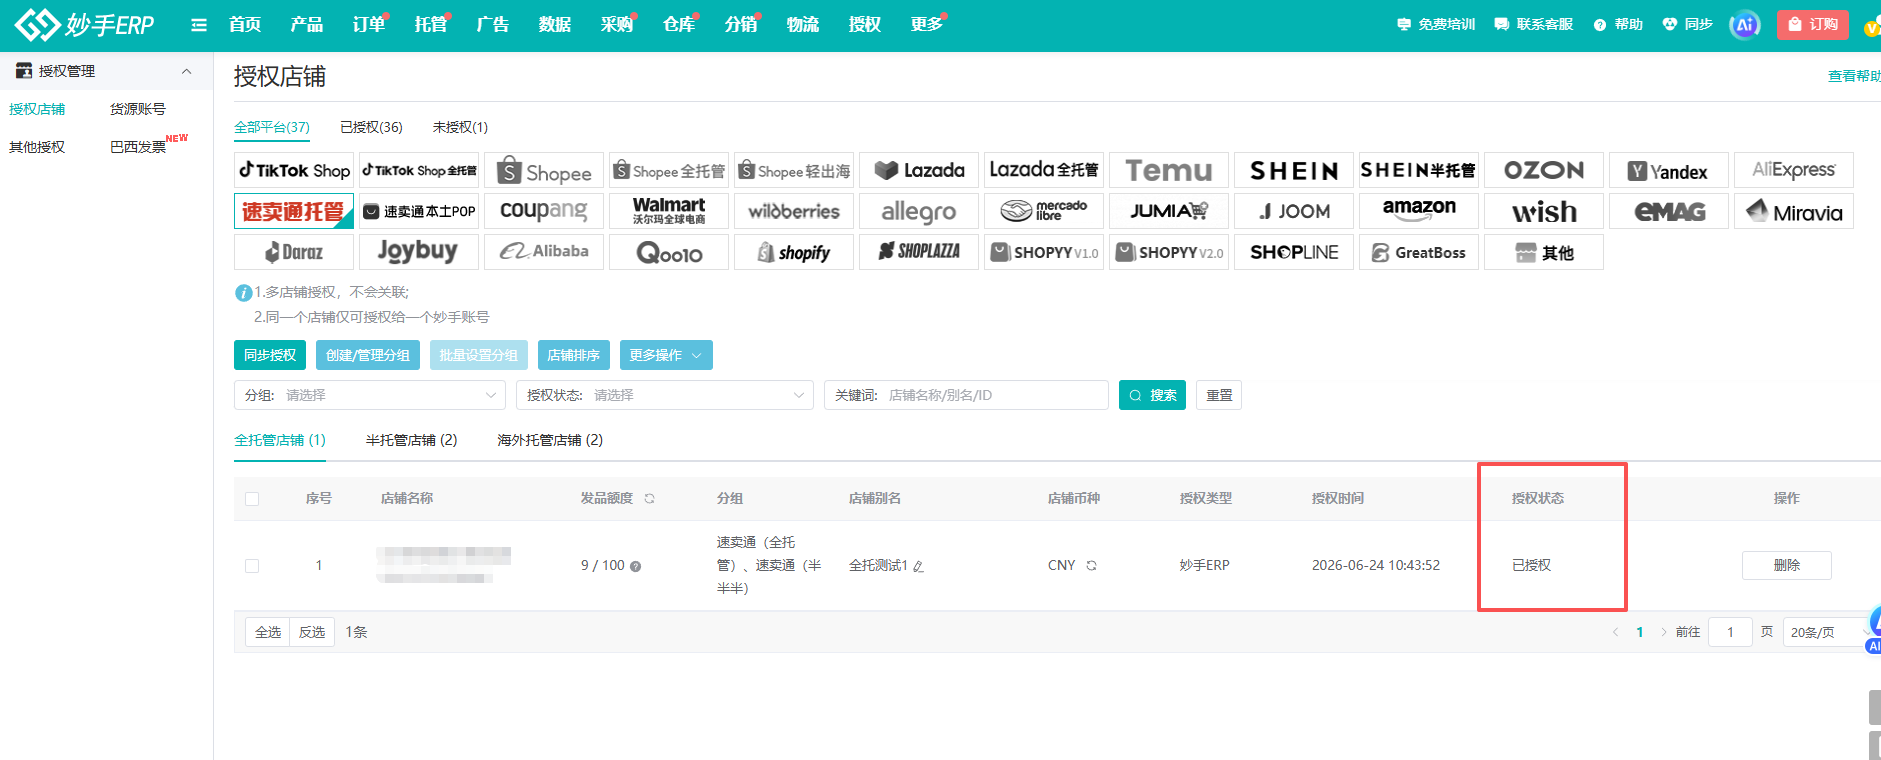Open the 分组 dropdown

pyautogui.click(x=370, y=395)
